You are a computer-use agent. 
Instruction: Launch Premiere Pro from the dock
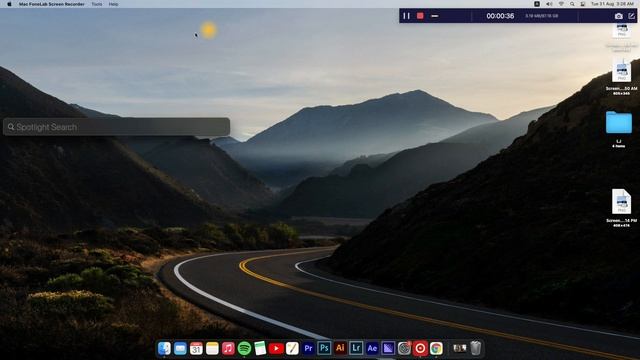(x=308, y=348)
